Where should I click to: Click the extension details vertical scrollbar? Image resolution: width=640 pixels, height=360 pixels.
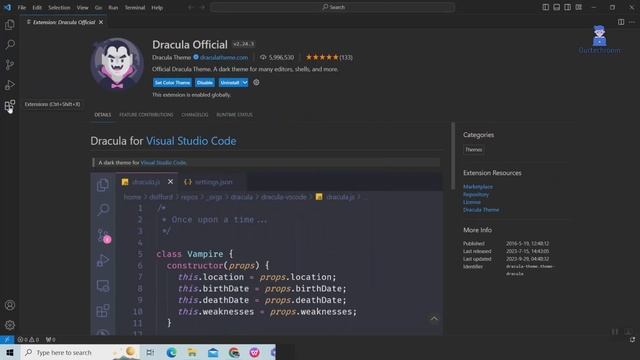[x=453, y=156]
